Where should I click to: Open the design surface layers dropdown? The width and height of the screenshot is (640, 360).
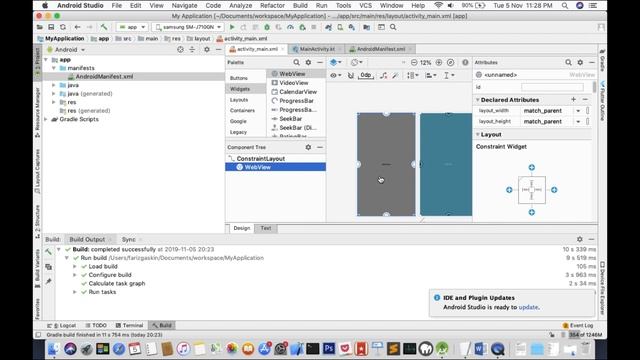(336, 62)
